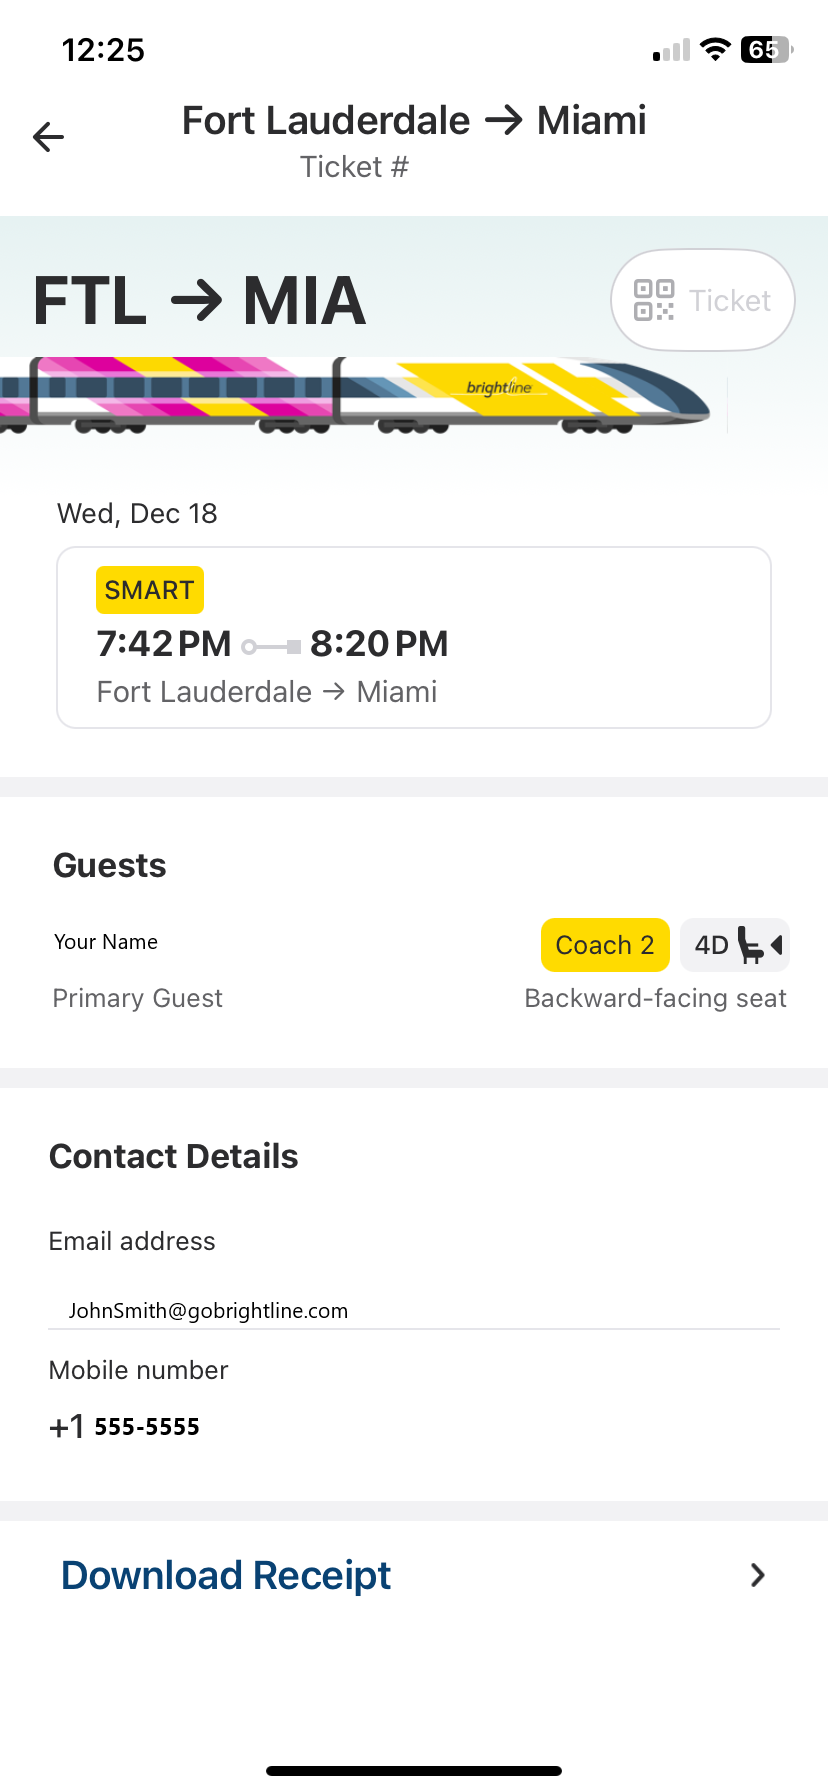Screen dimensions: 828x1792
Task: Tap the Download Receipt link
Action: click(226, 1575)
